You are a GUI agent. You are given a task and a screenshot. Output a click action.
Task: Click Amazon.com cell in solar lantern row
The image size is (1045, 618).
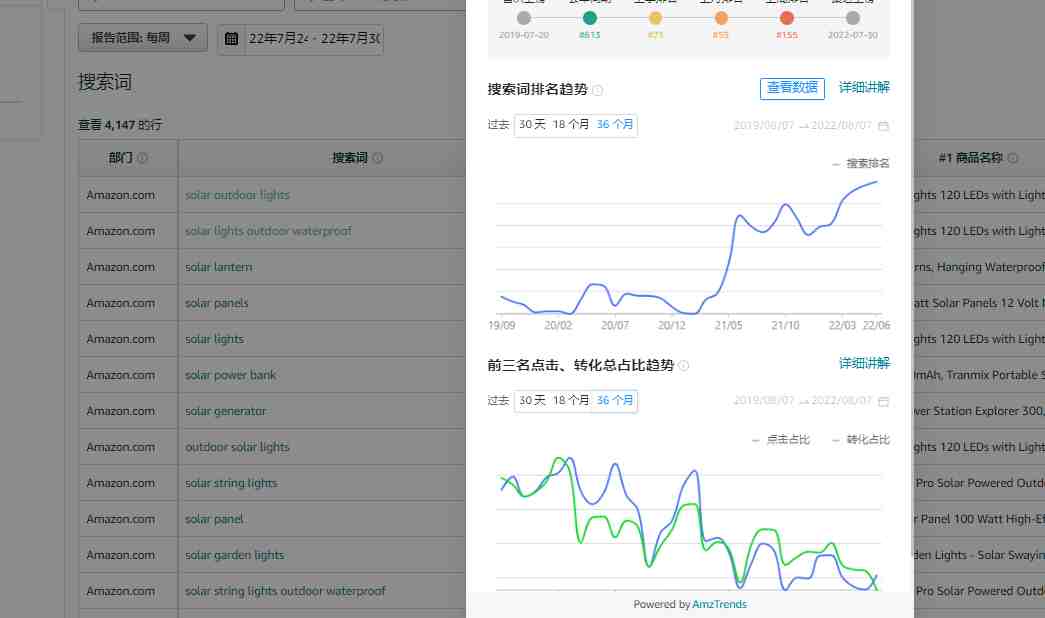coord(121,267)
